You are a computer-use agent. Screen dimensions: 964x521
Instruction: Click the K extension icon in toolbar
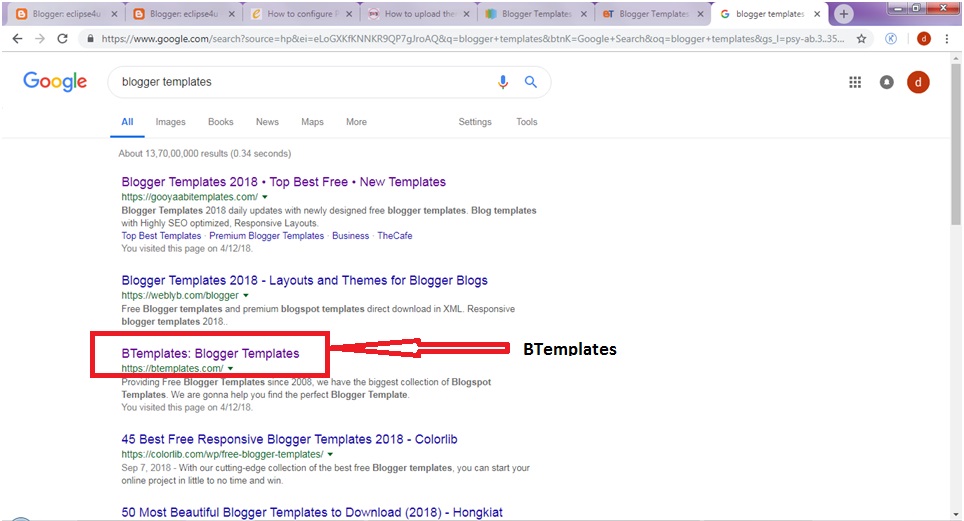point(891,39)
